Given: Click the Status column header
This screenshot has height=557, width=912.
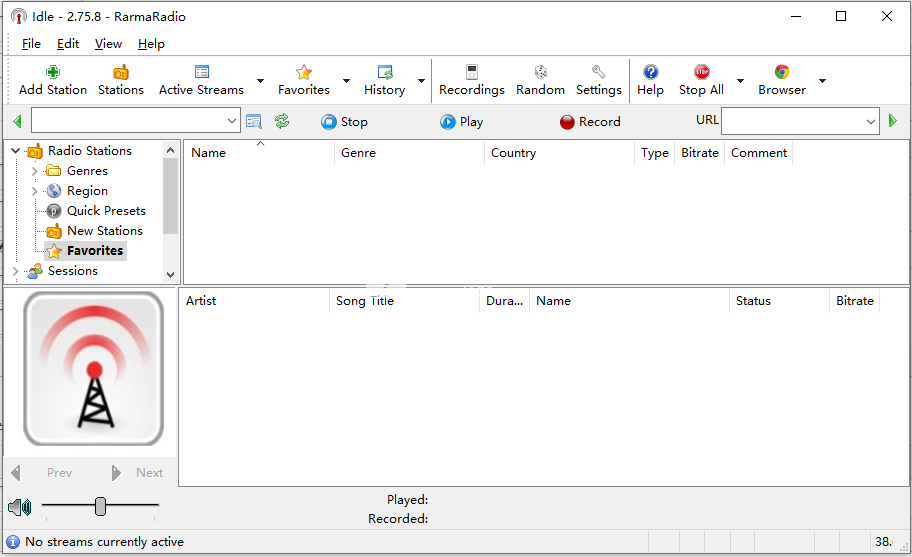Looking at the screenshot, I should coord(779,301).
